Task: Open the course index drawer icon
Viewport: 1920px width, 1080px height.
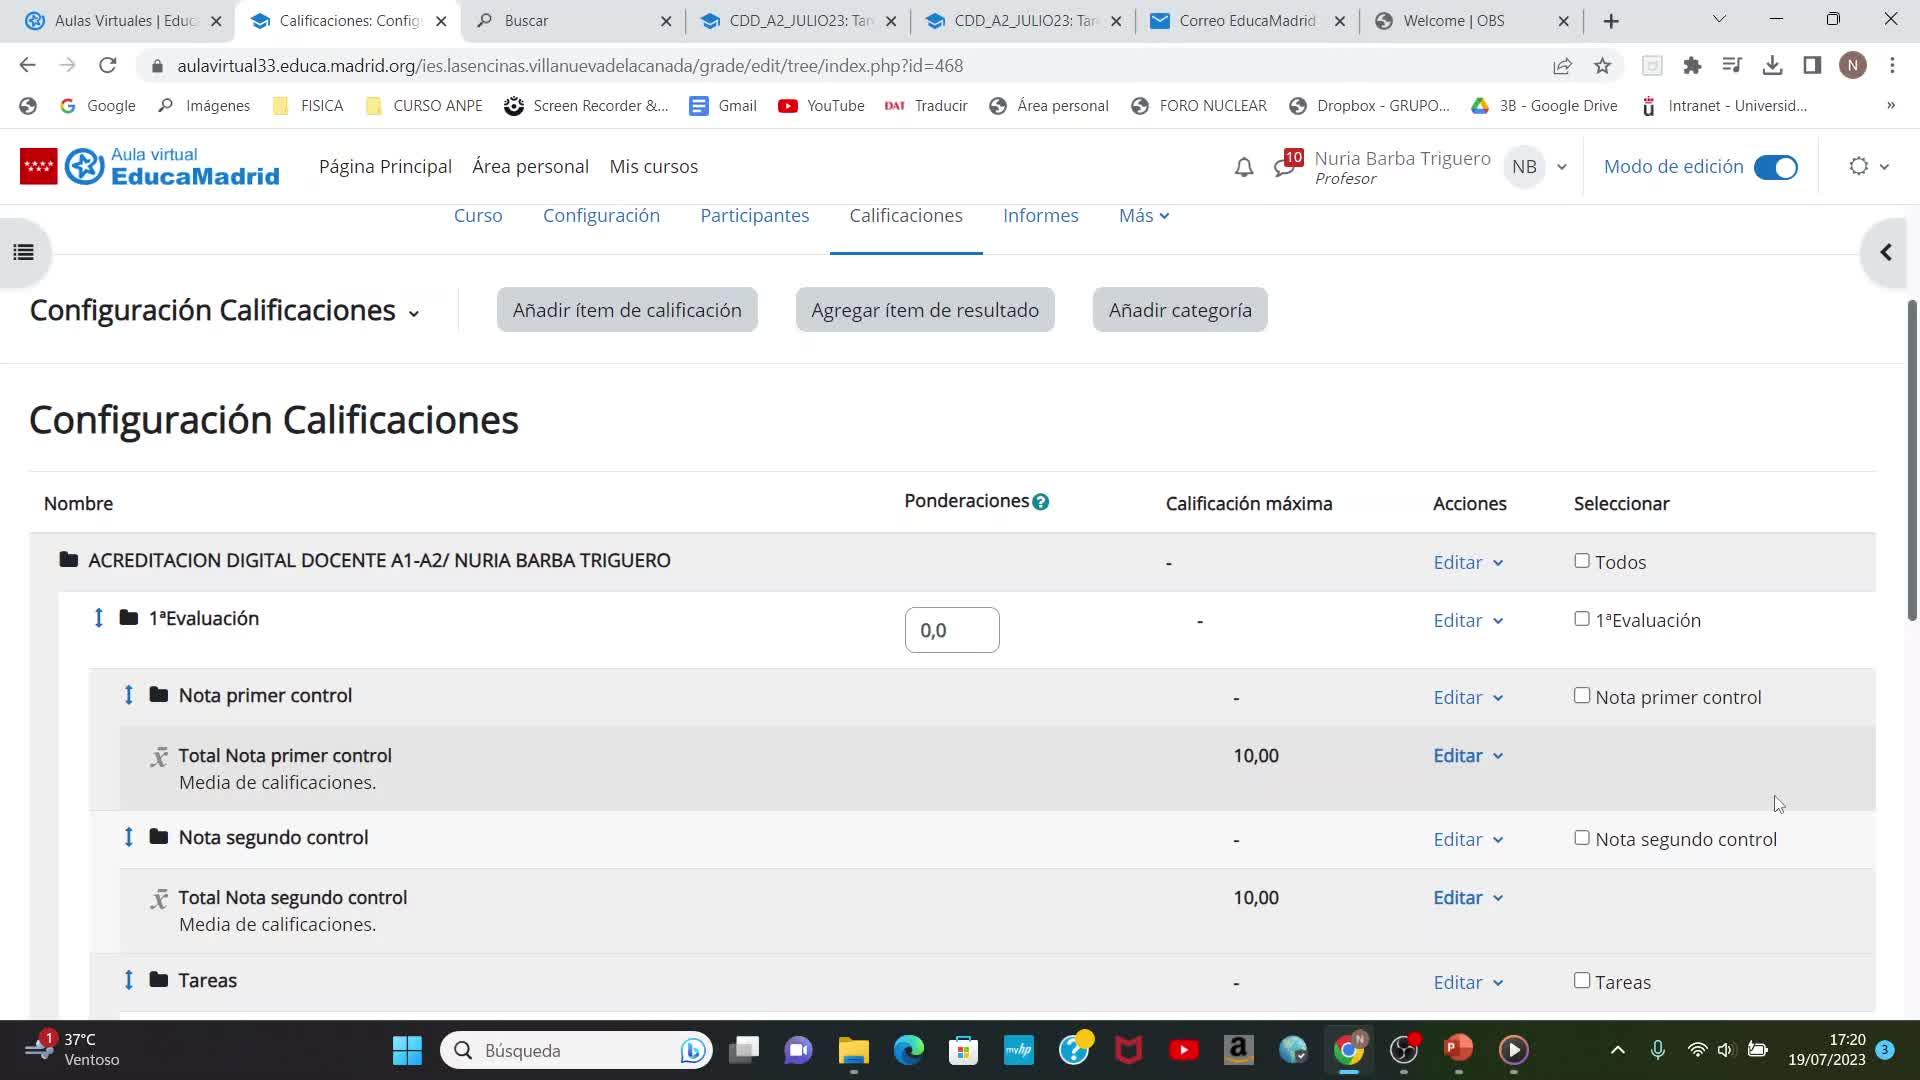Action: pyautogui.click(x=23, y=252)
